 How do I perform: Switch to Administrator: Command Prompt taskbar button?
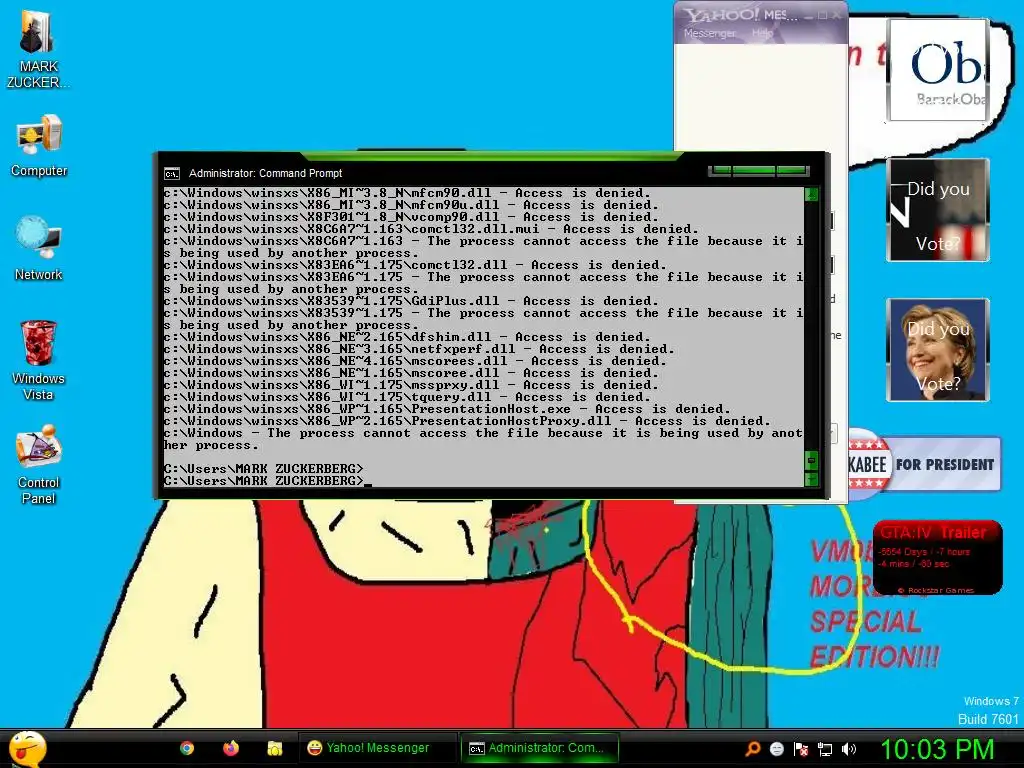(541, 748)
